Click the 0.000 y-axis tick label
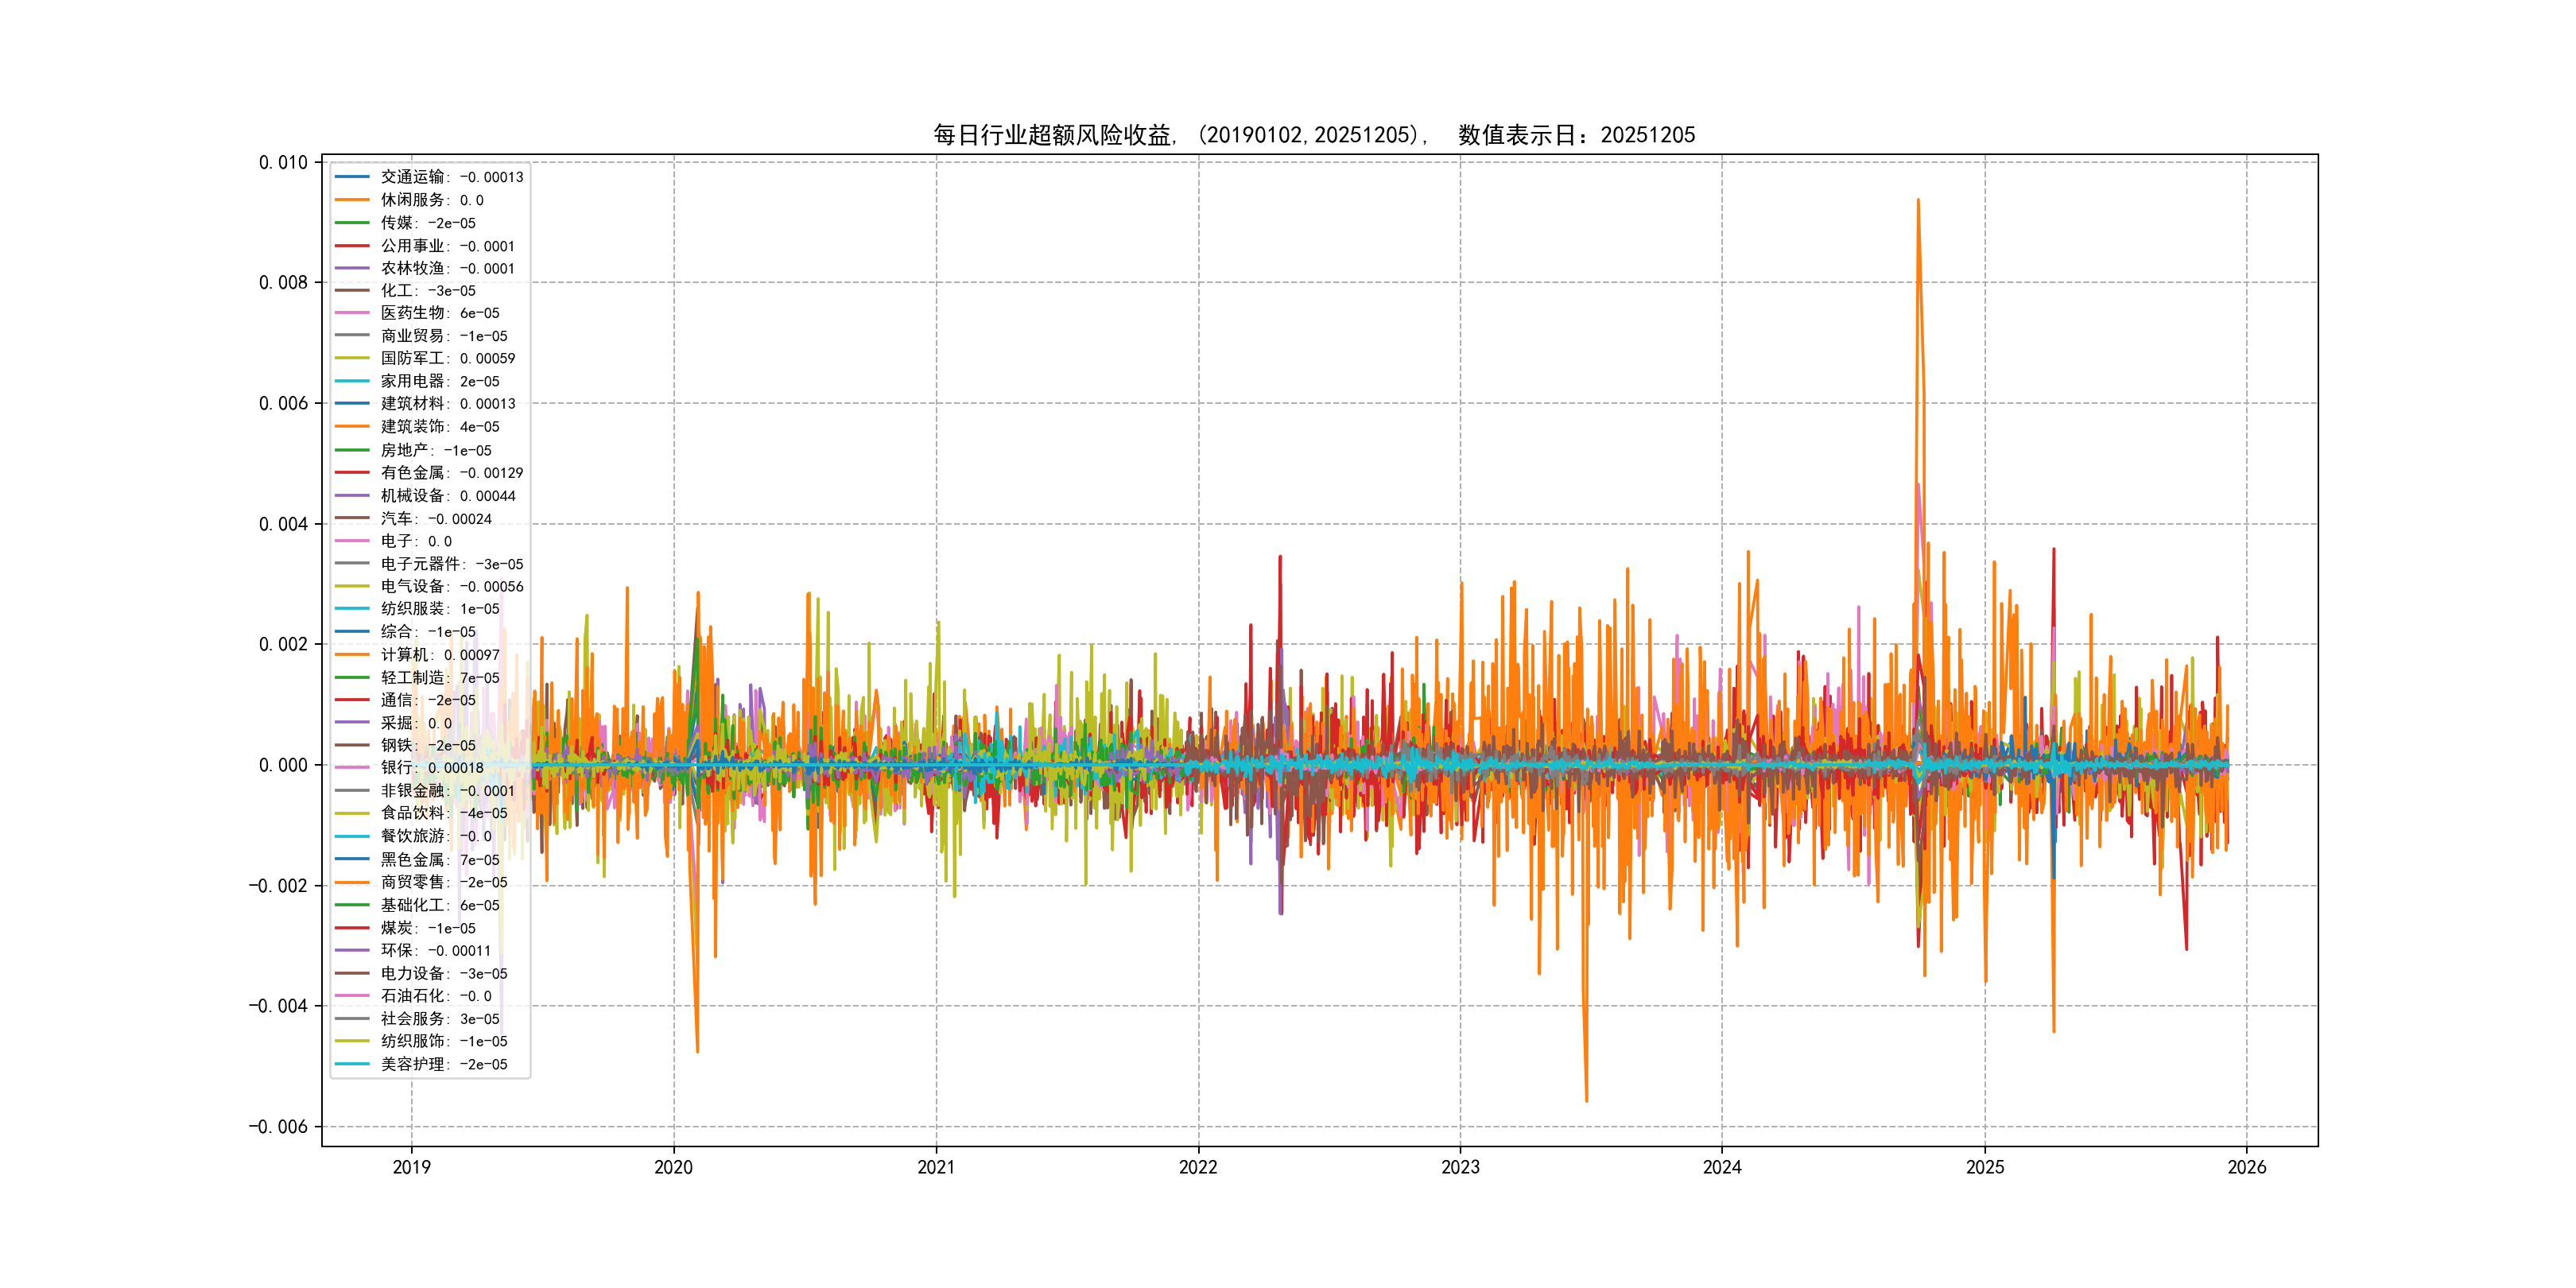Viewport: 2576px width, 1288px height. coord(283,765)
